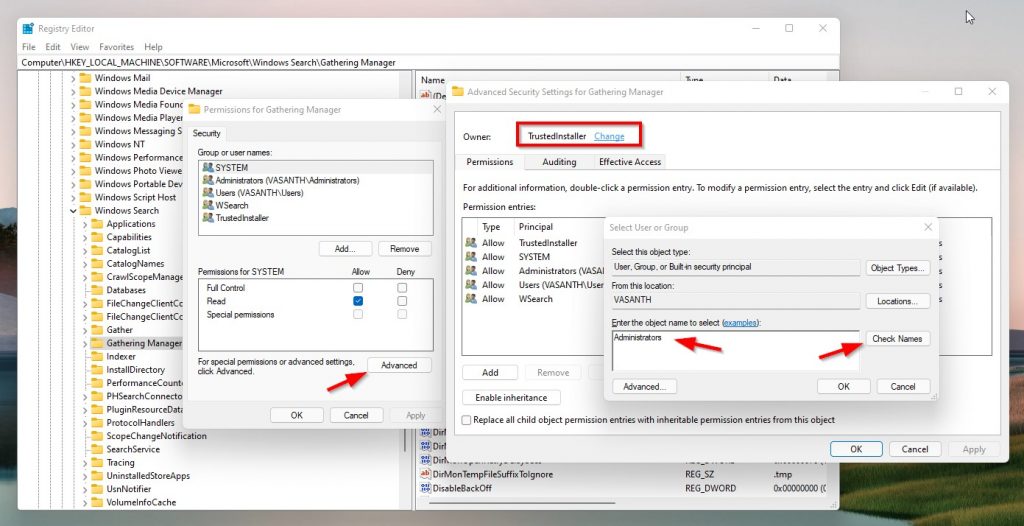The width and height of the screenshot is (1024, 526).
Task: Check Replace all child object permission entries
Action: pyautogui.click(x=466, y=420)
